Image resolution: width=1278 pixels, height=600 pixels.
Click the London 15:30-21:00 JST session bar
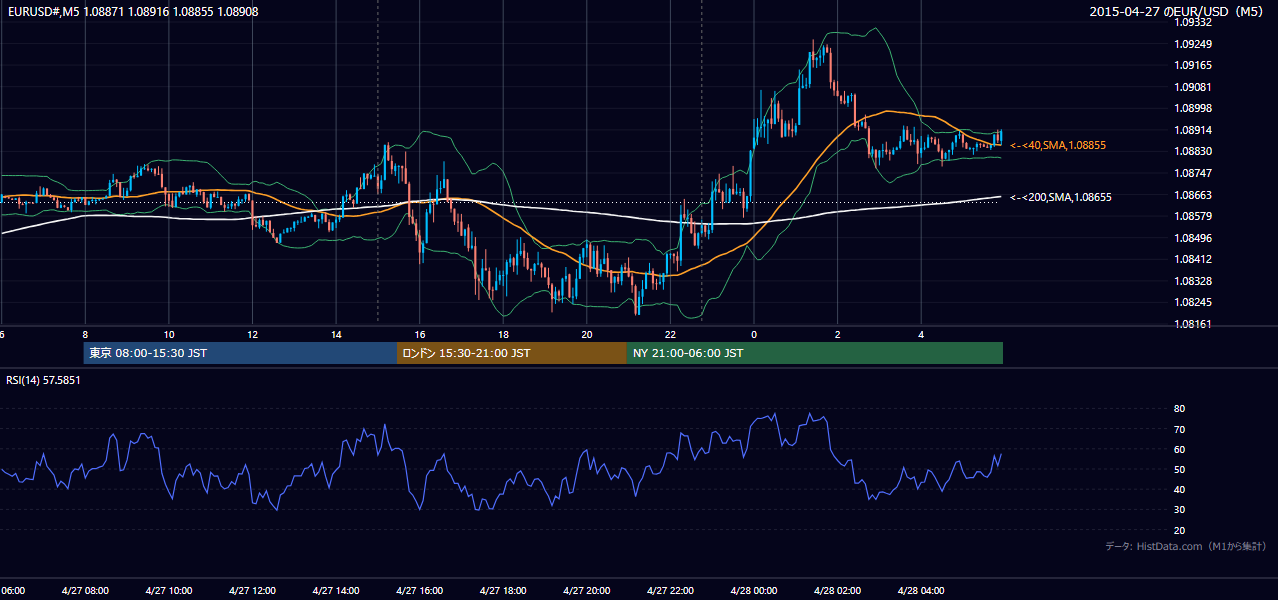(512, 353)
